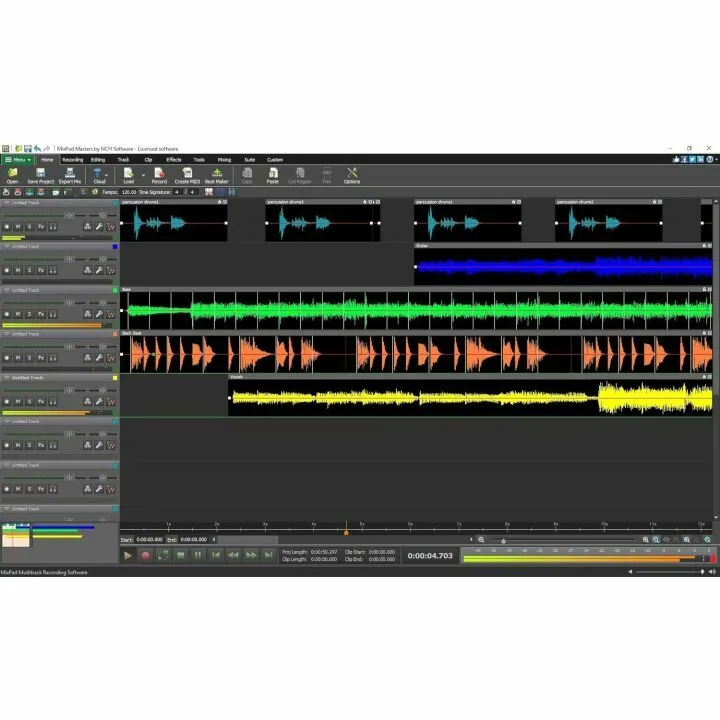Open the wrench settings on the fourth track

99,358
